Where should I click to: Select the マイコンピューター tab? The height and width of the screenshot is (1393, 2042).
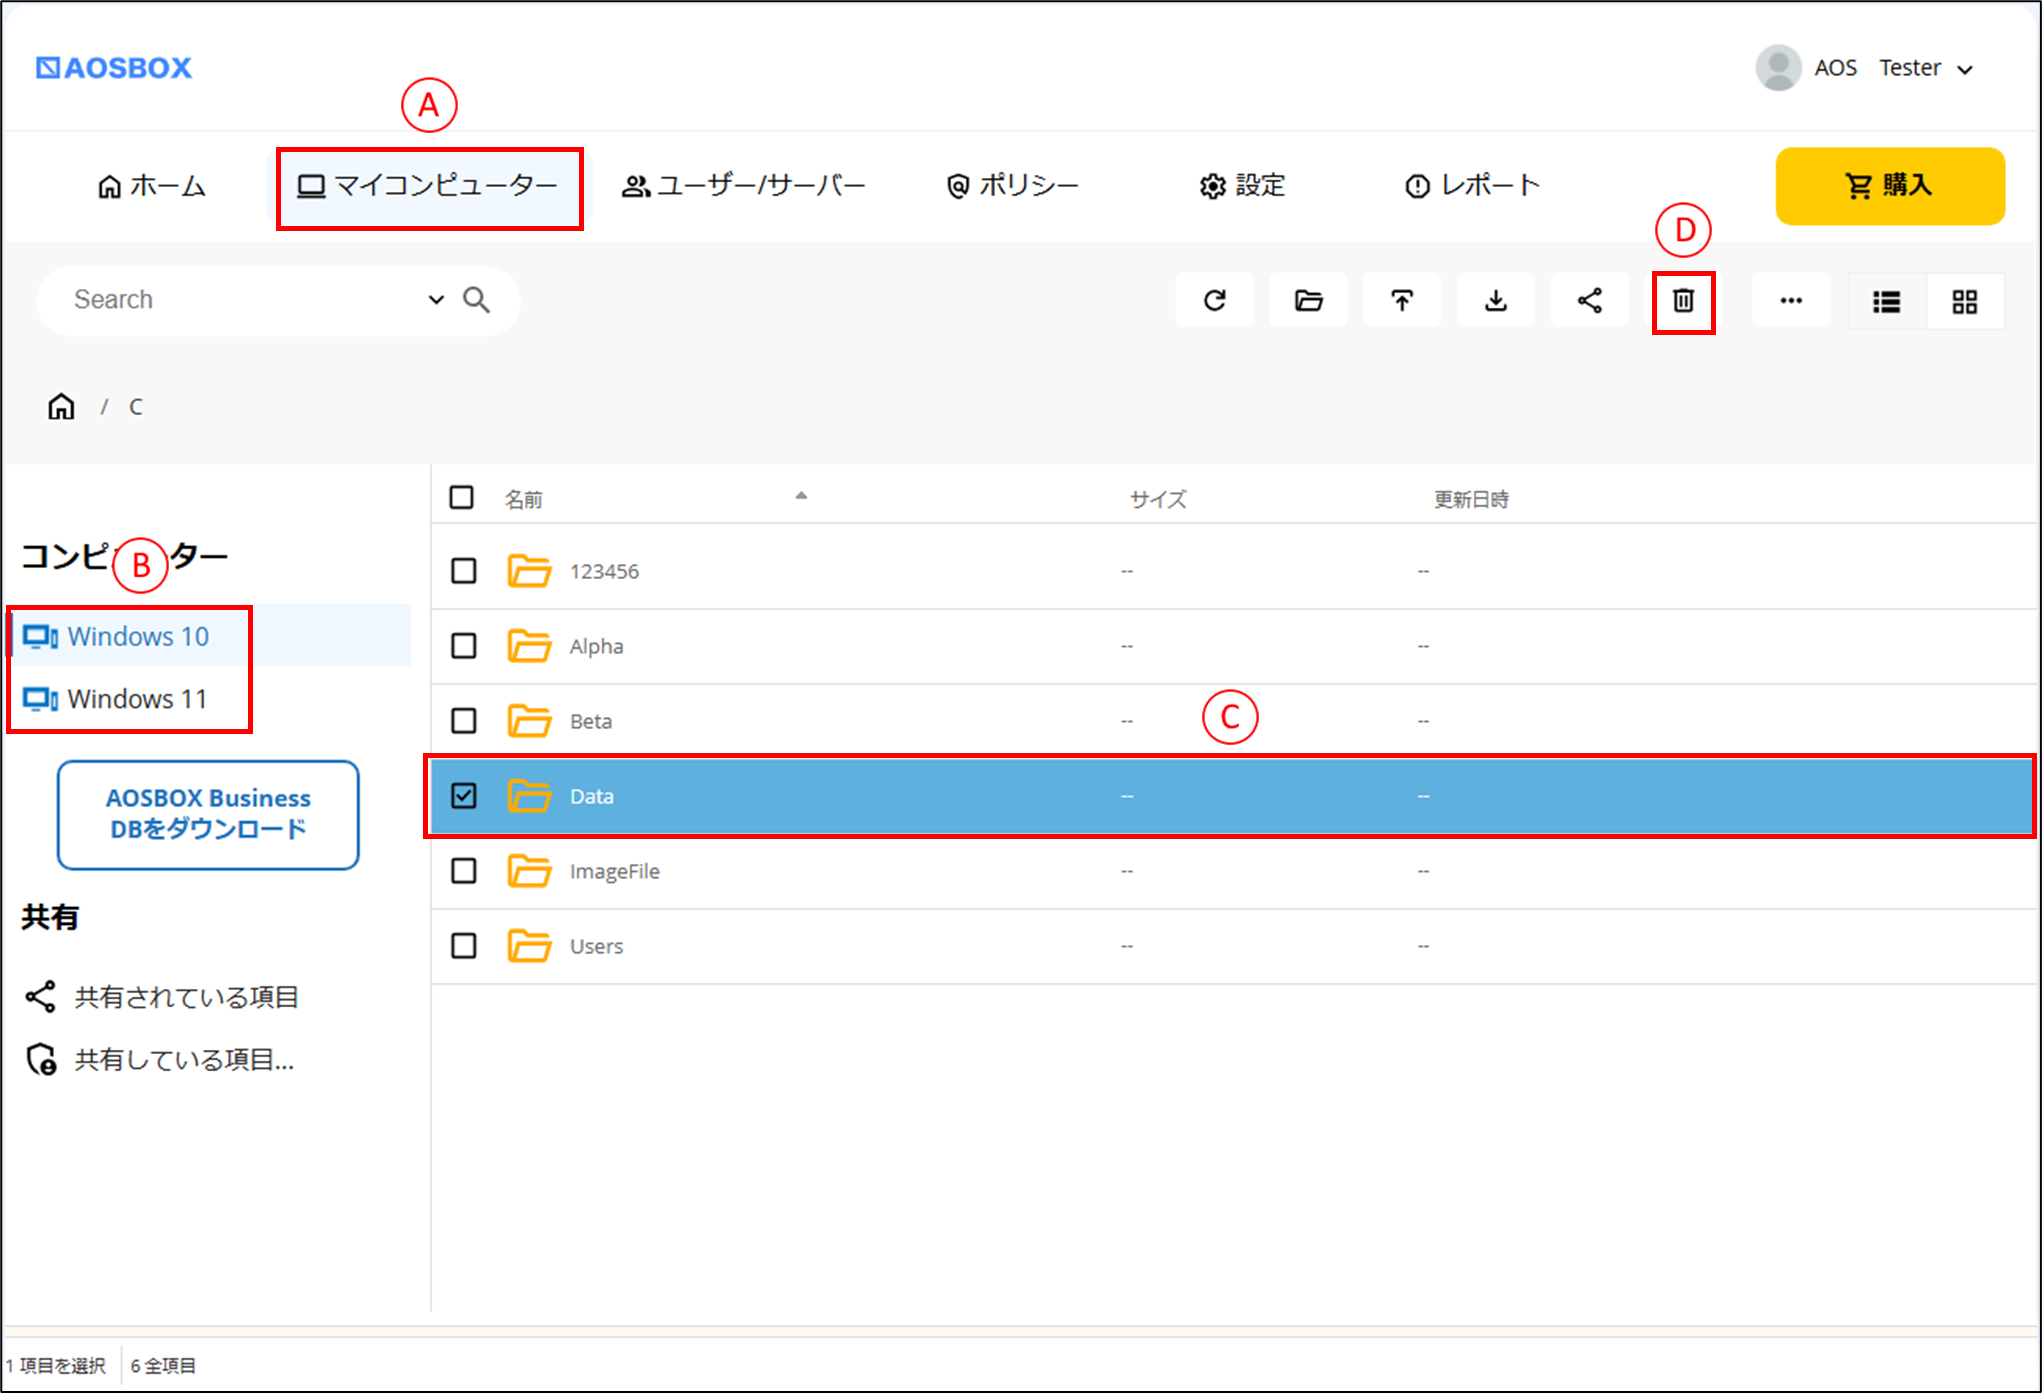[429, 186]
